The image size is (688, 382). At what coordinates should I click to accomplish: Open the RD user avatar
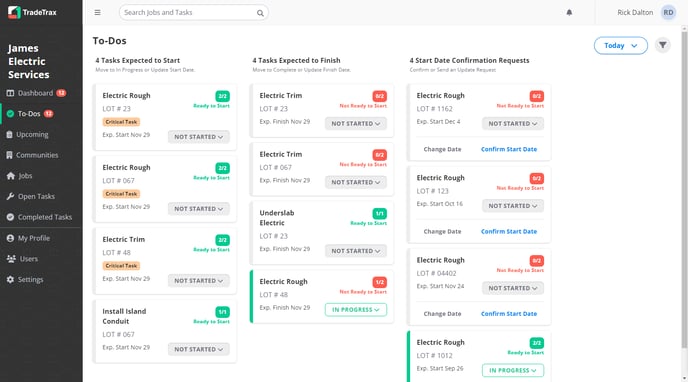[x=668, y=12]
